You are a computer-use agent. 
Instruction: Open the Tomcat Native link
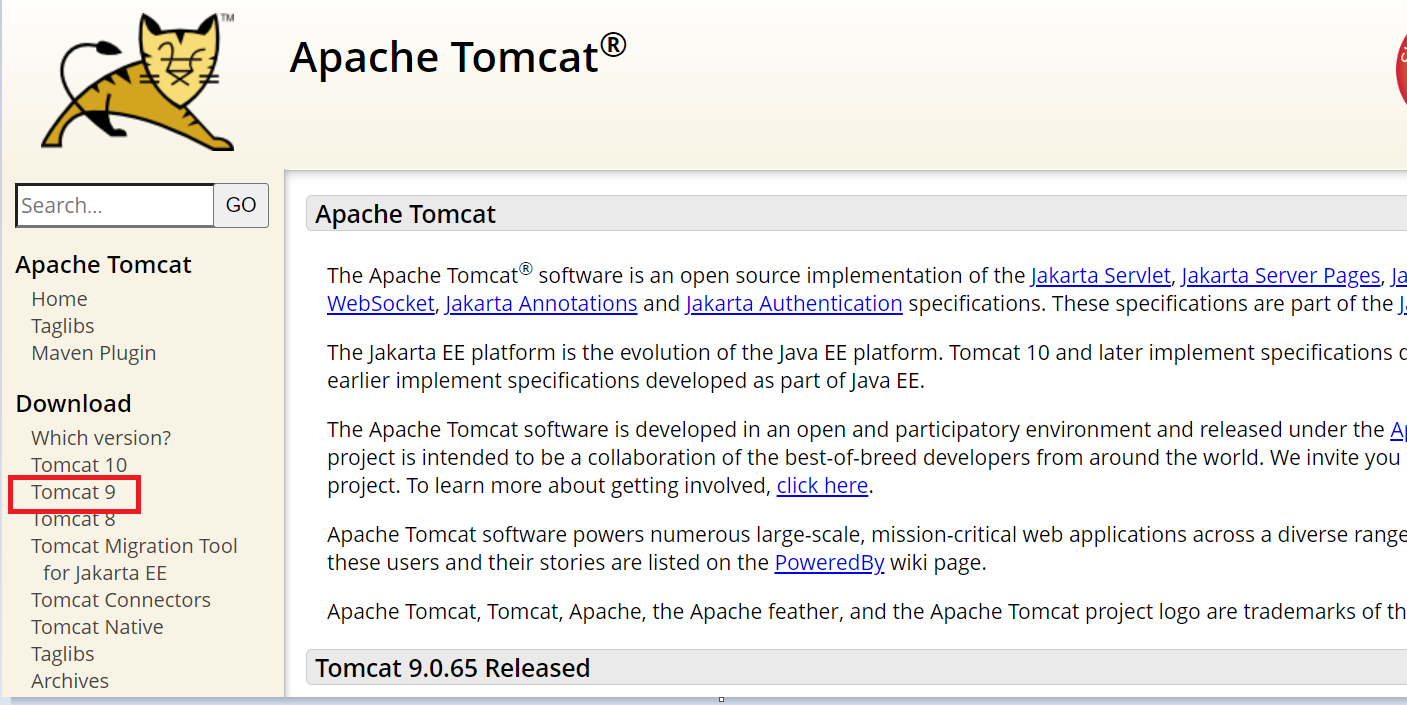[97, 627]
